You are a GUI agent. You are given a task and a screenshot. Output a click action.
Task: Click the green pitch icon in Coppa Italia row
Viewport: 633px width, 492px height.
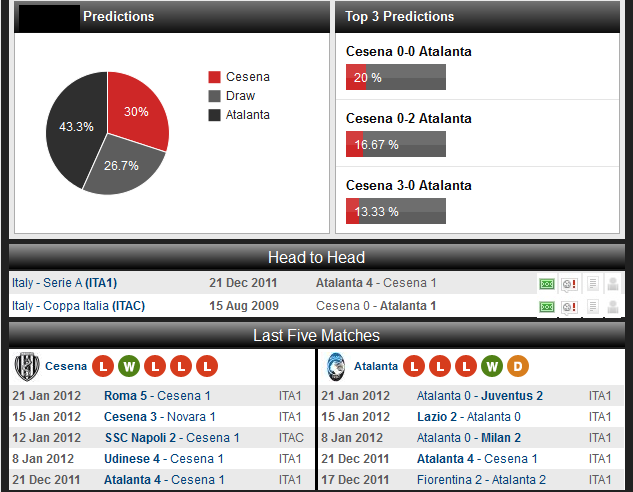tap(546, 306)
